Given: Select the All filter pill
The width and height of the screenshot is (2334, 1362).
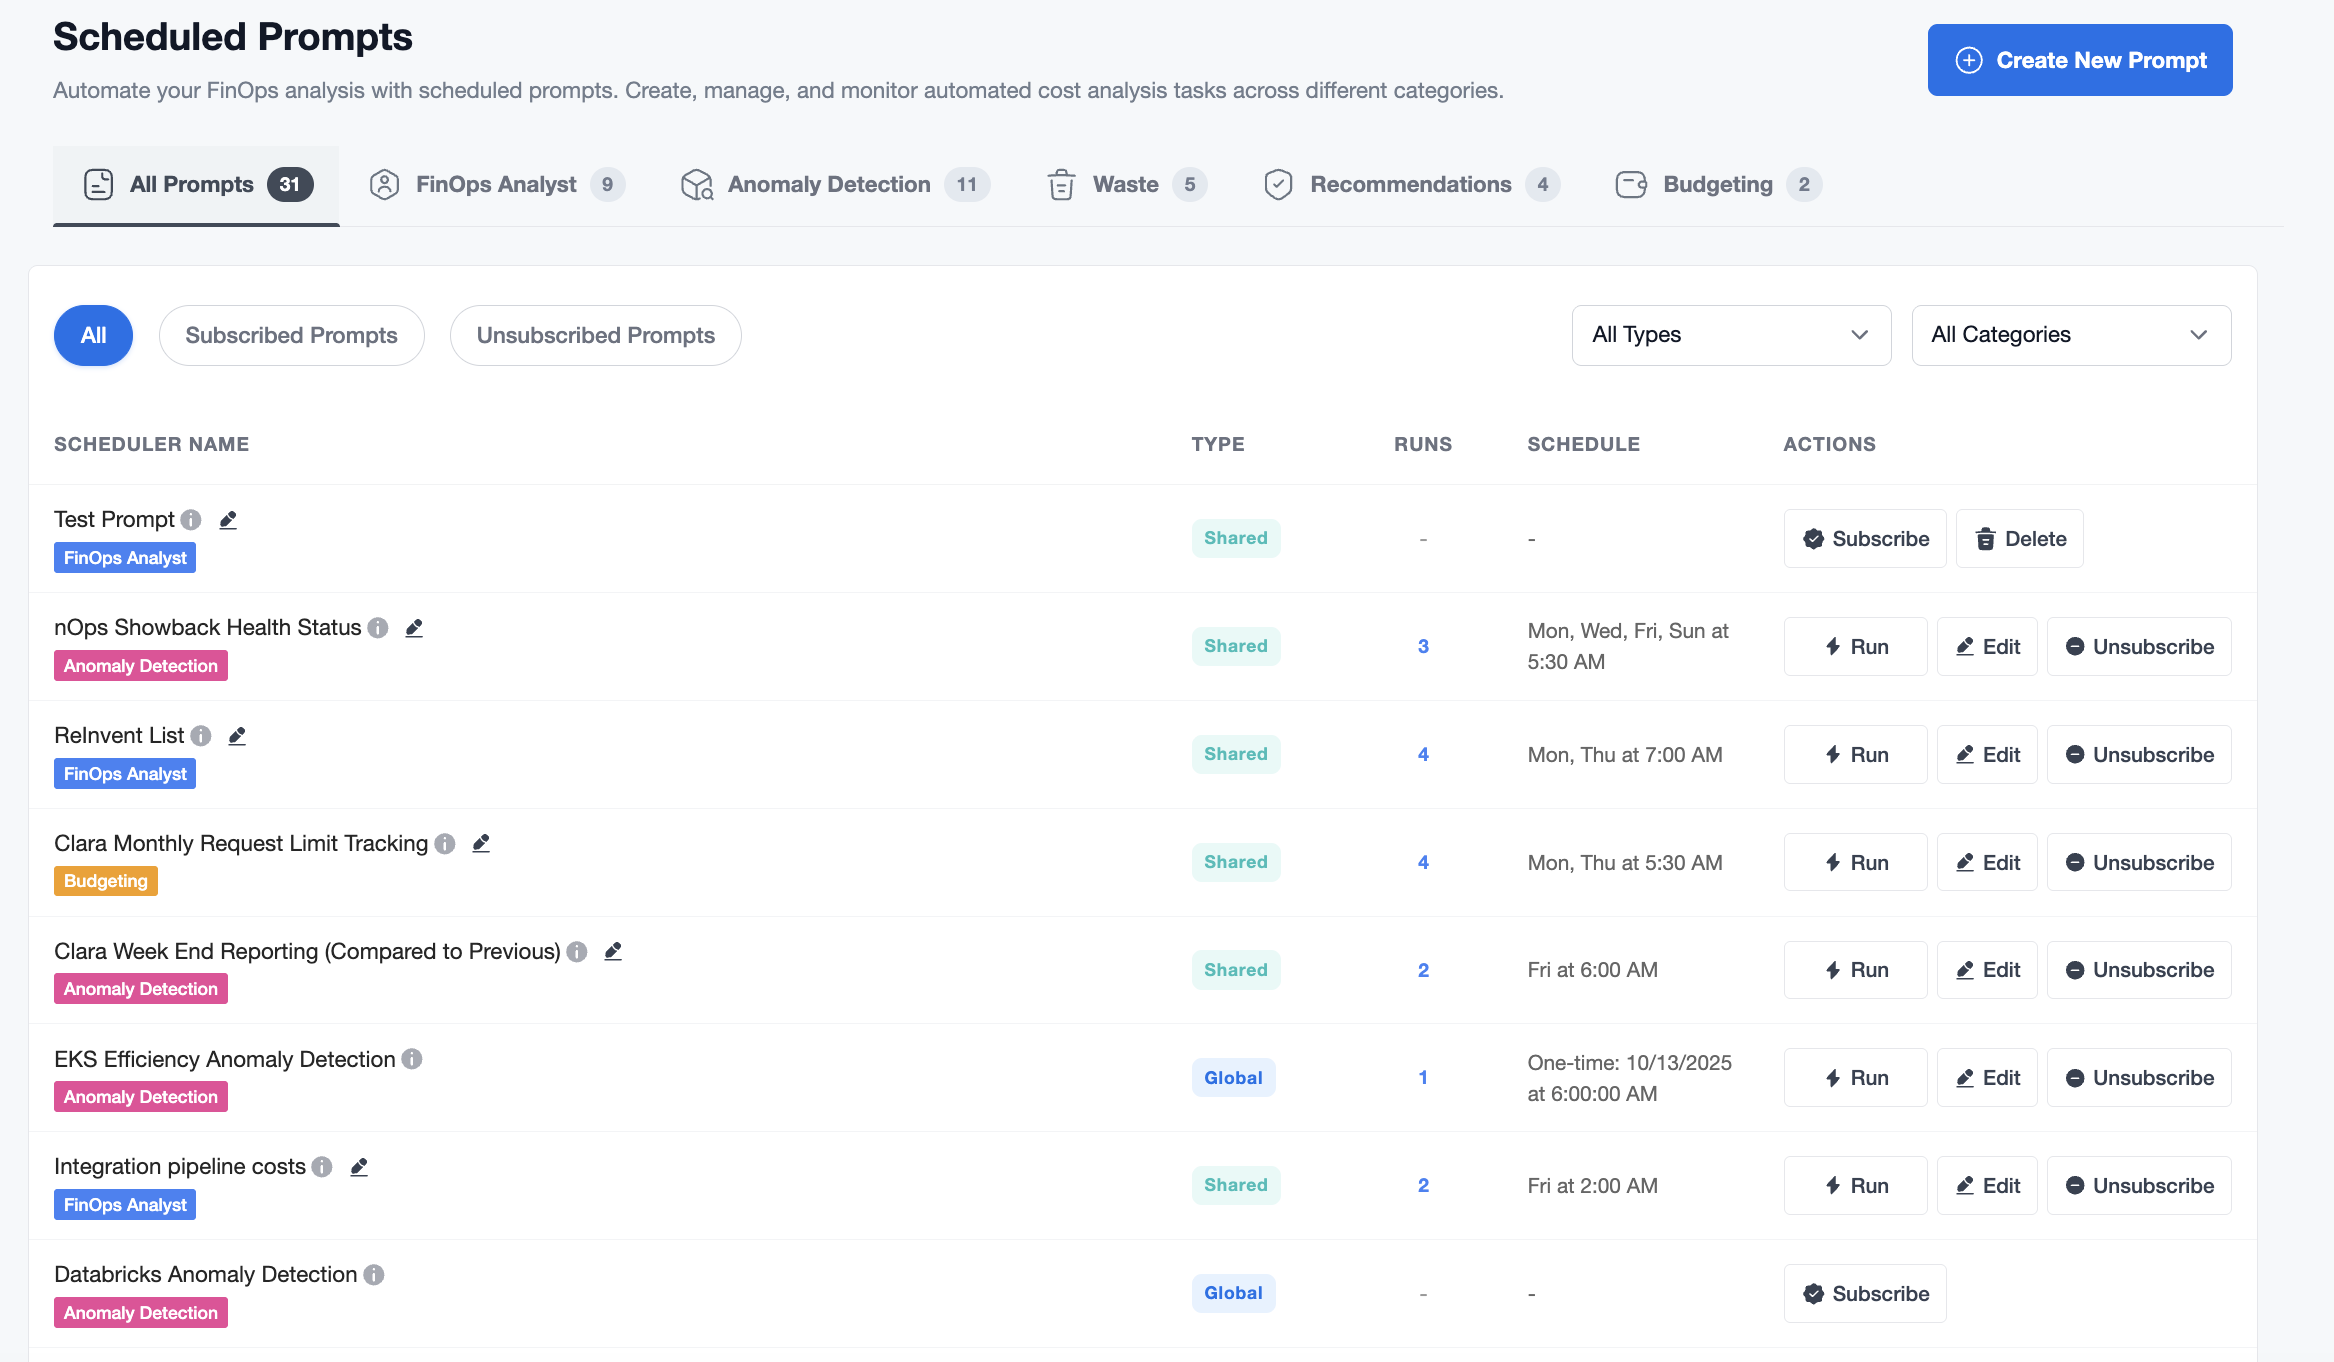Looking at the screenshot, I should click(x=93, y=335).
